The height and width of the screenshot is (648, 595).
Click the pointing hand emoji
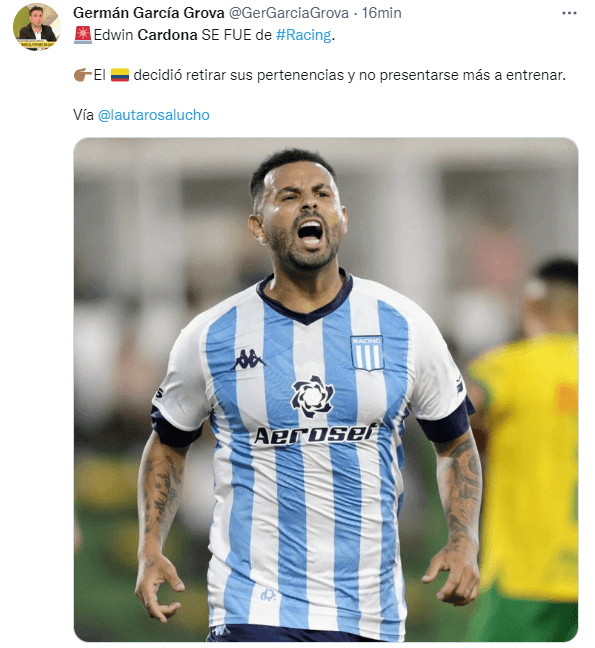click(x=83, y=75)
